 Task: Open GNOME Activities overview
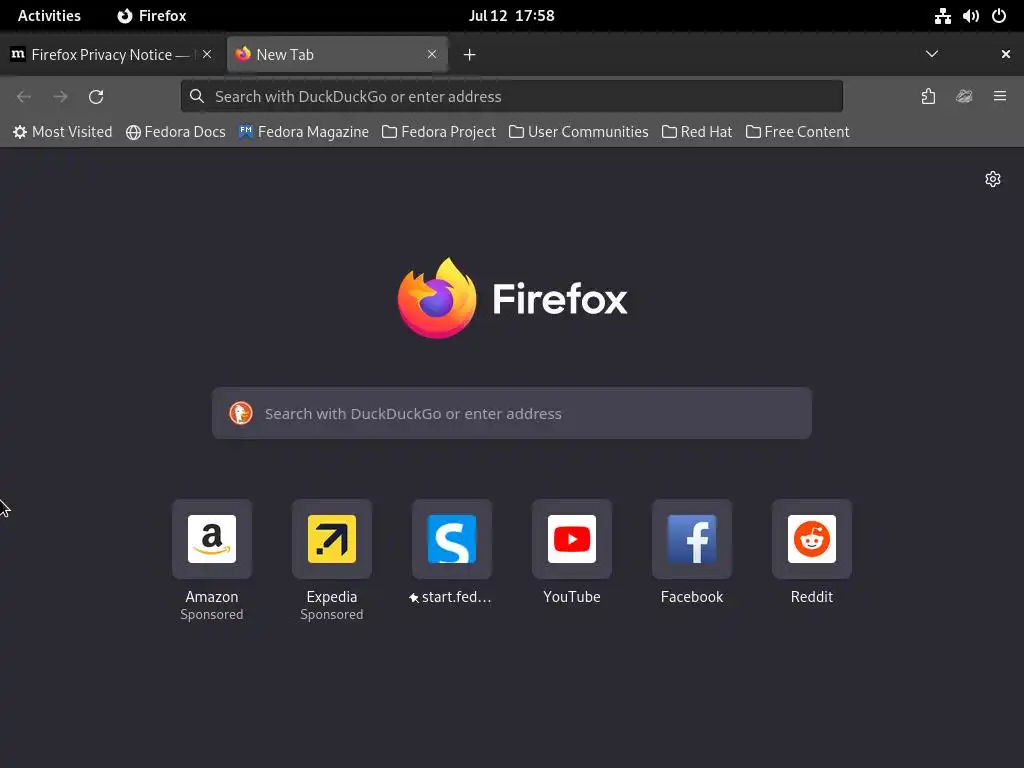pos(49,16)
